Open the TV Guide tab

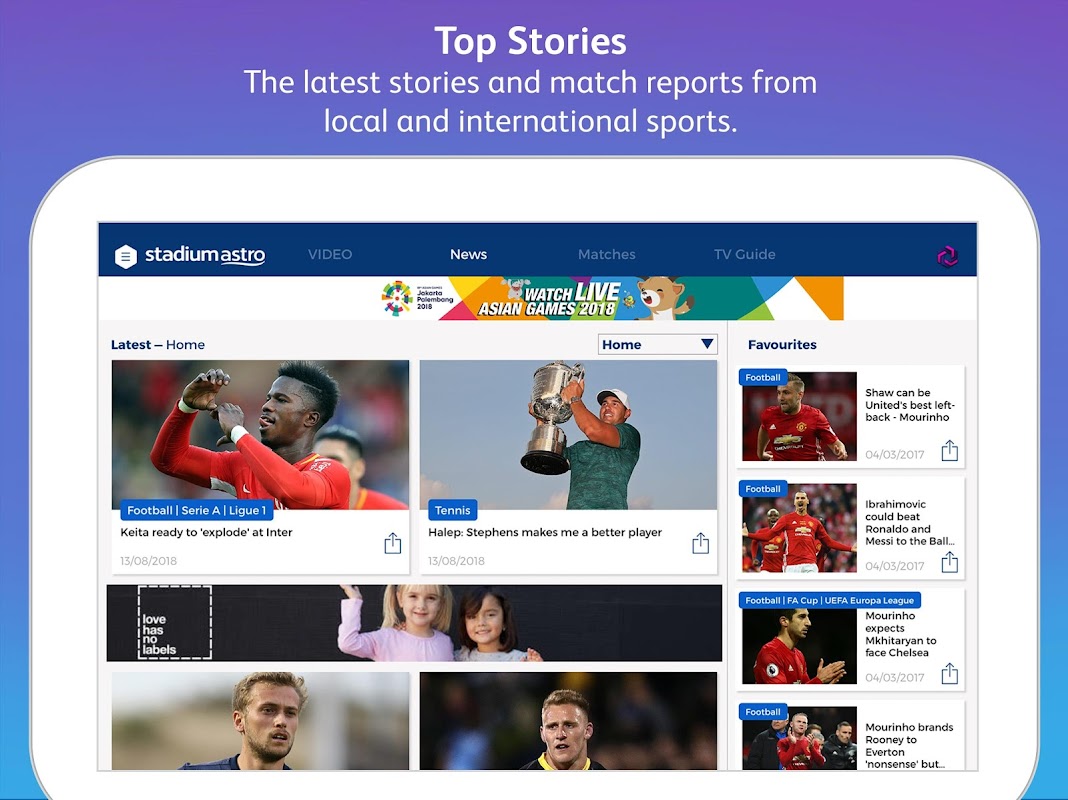click(x=744, y=254)
